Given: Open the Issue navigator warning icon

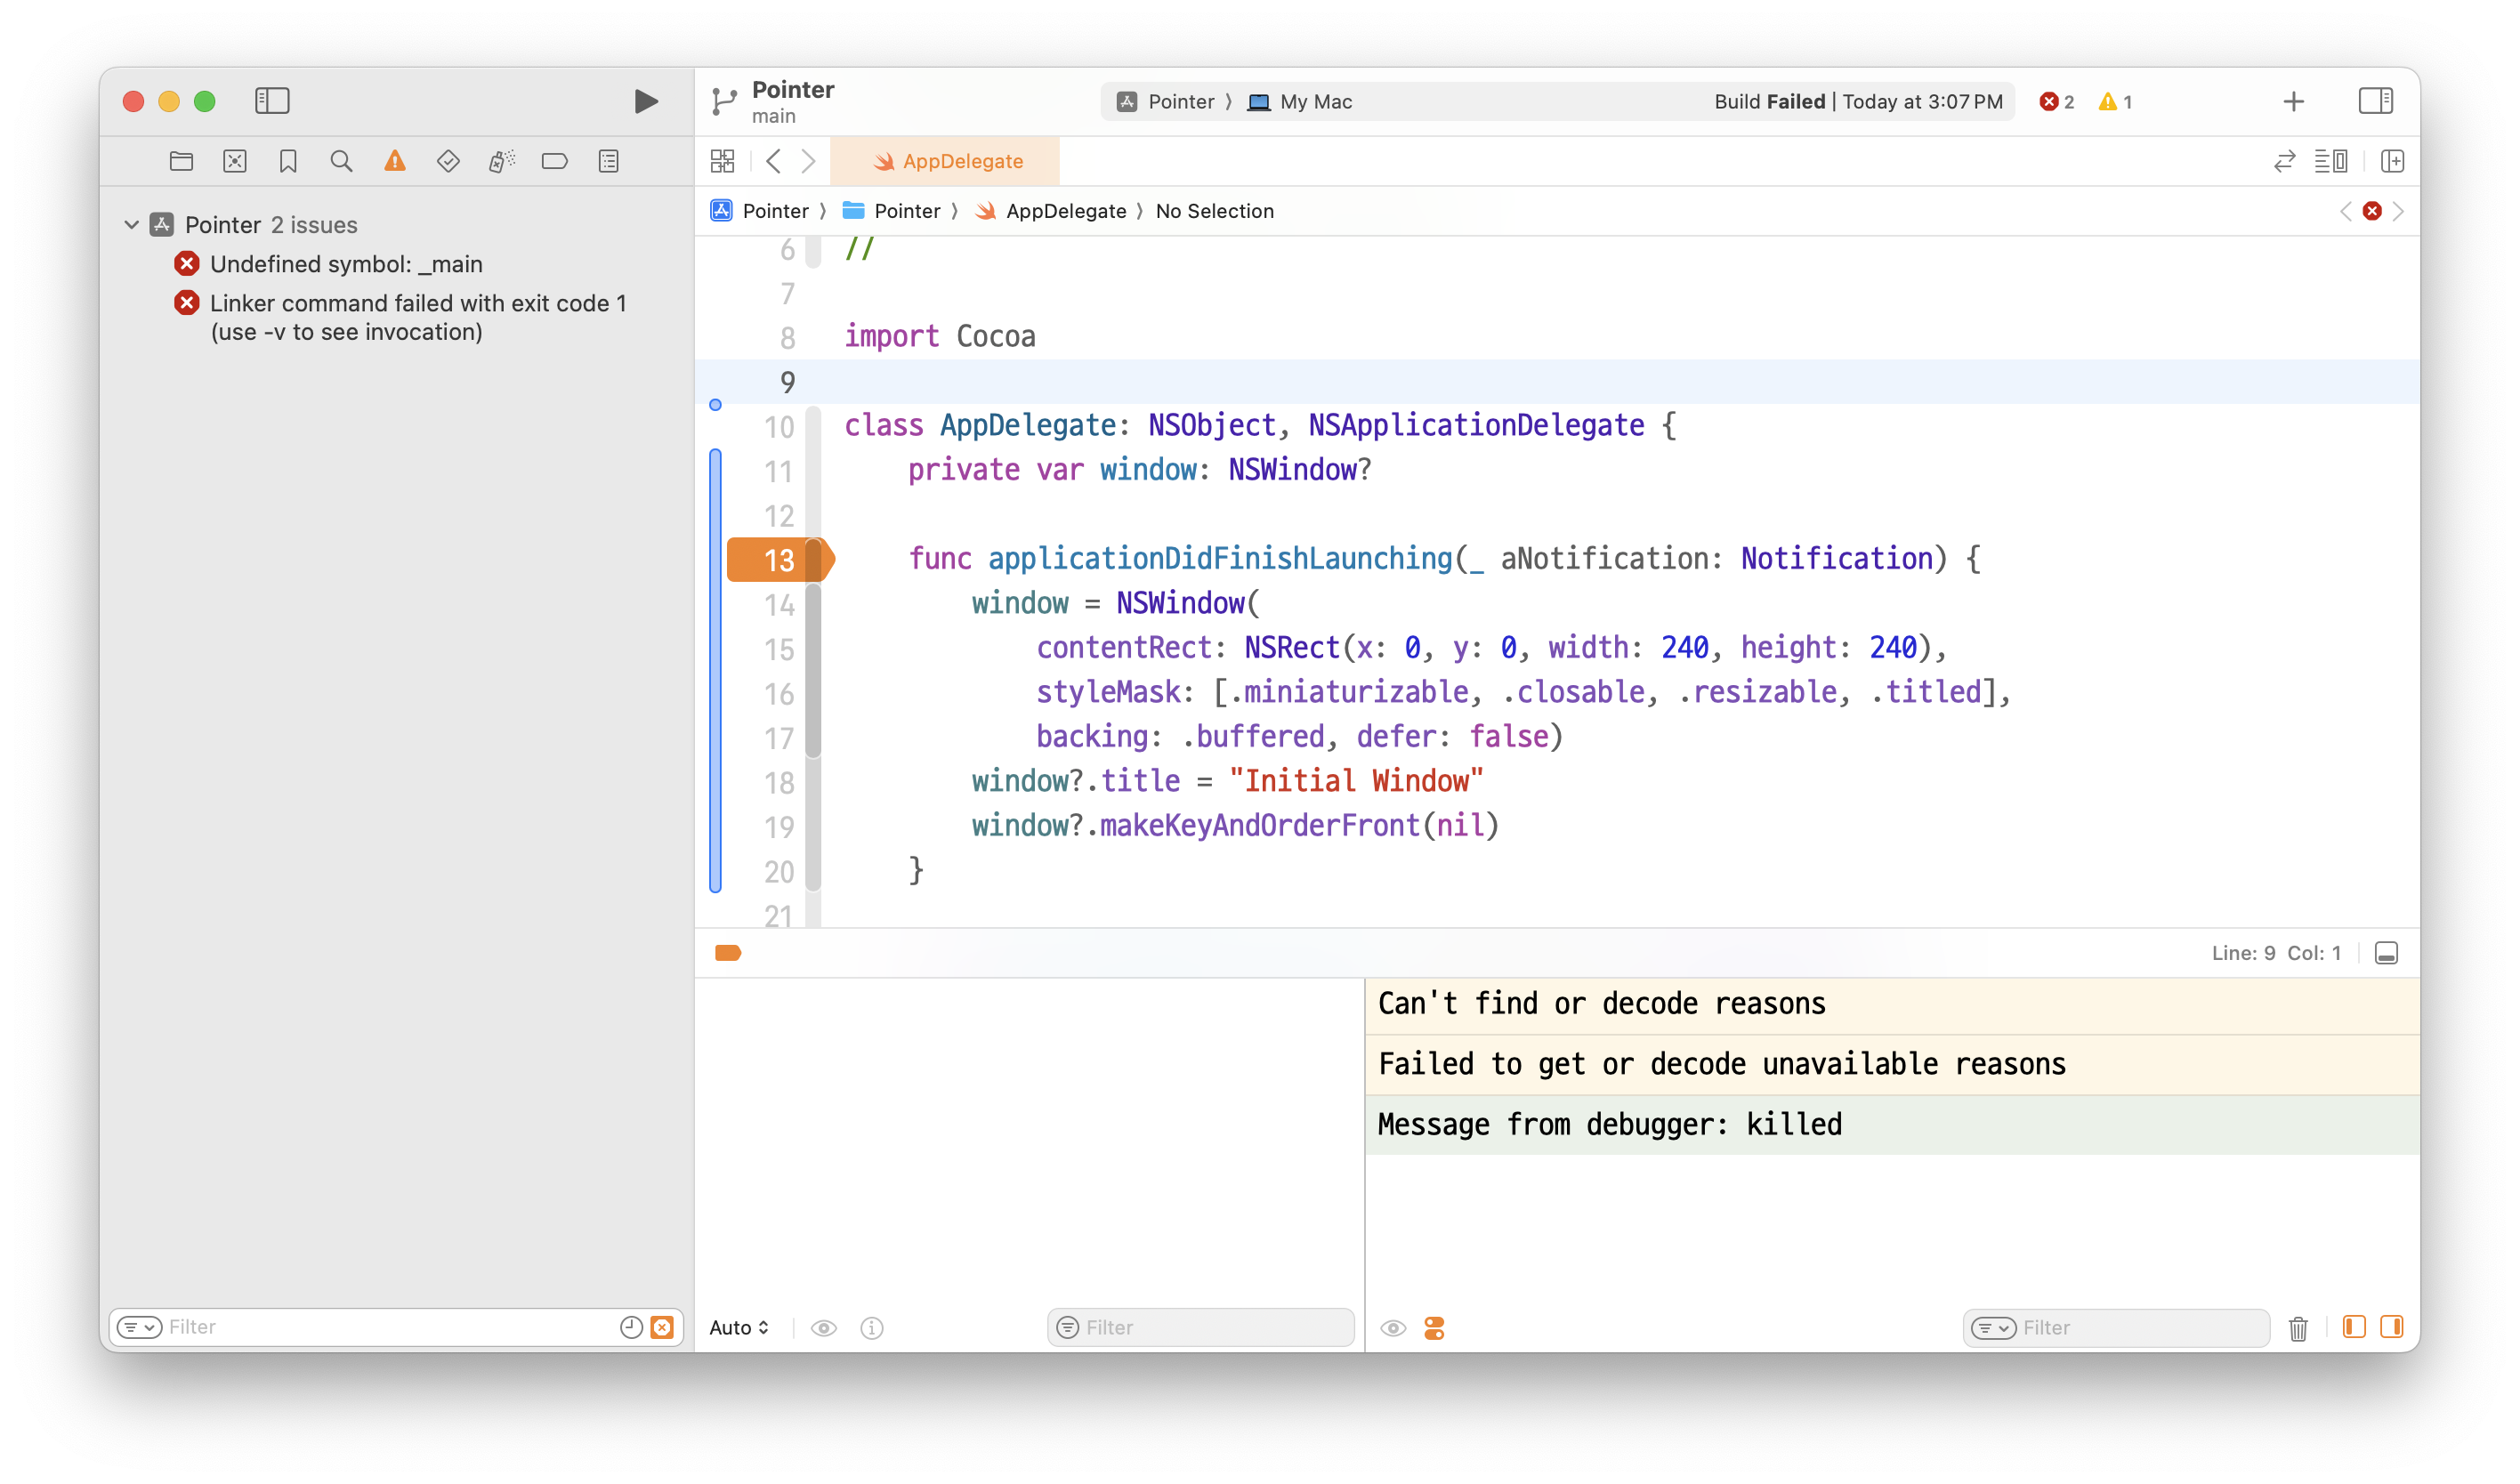Looking at the screenshot, I should click(395, 161).
